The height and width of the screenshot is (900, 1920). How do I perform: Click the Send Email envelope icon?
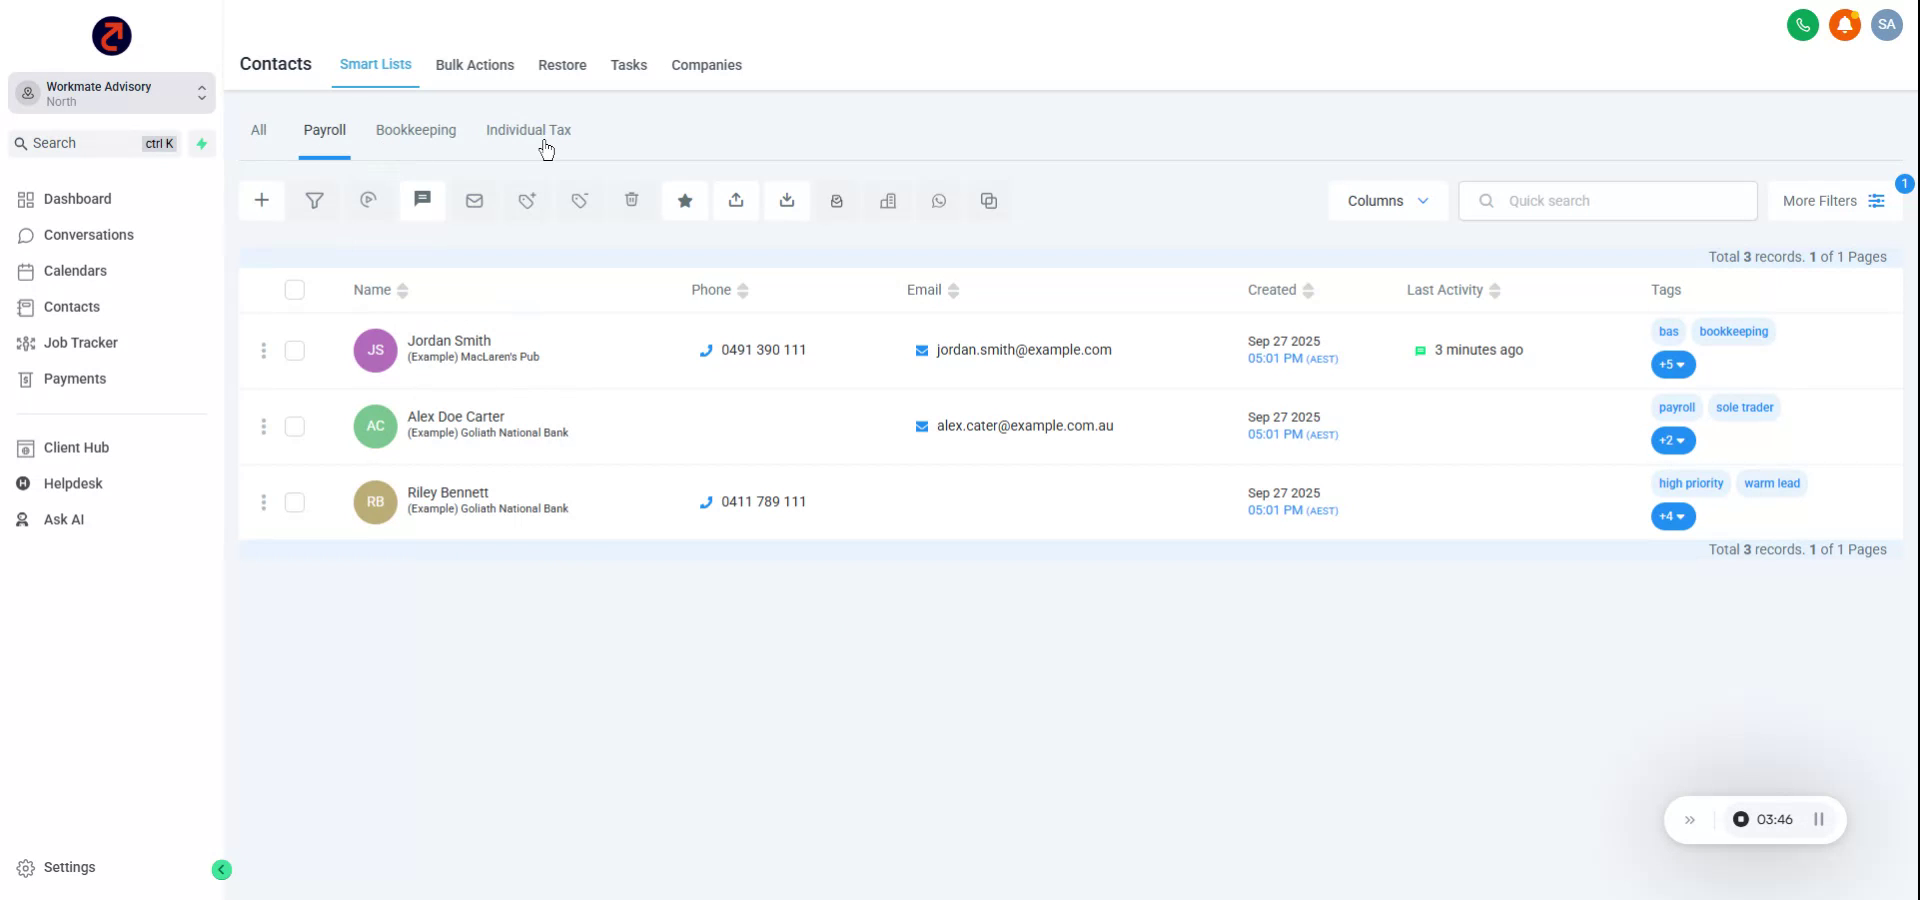474,200
